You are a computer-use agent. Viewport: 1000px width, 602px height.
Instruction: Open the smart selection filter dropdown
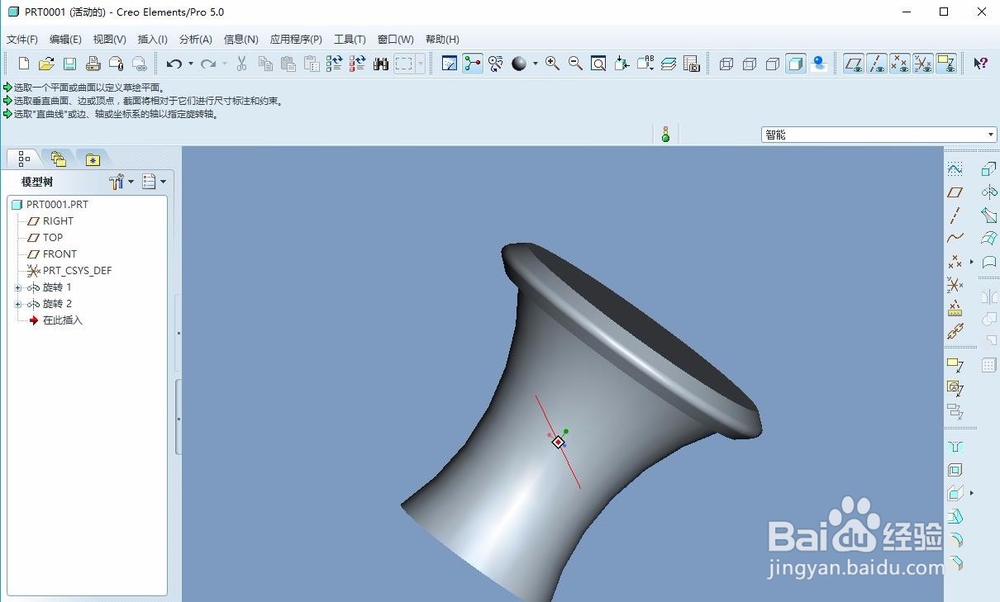tap(990, 135)
